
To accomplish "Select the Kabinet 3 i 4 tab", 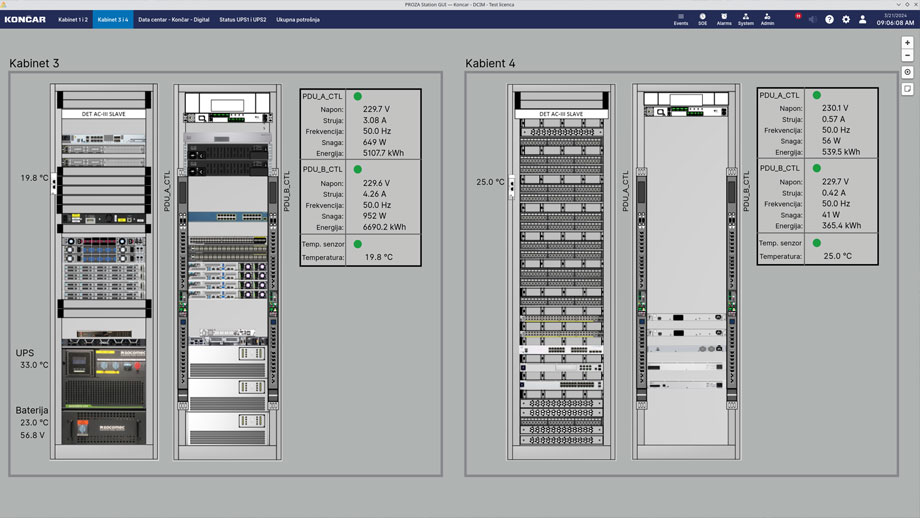I will coord(113,19).
